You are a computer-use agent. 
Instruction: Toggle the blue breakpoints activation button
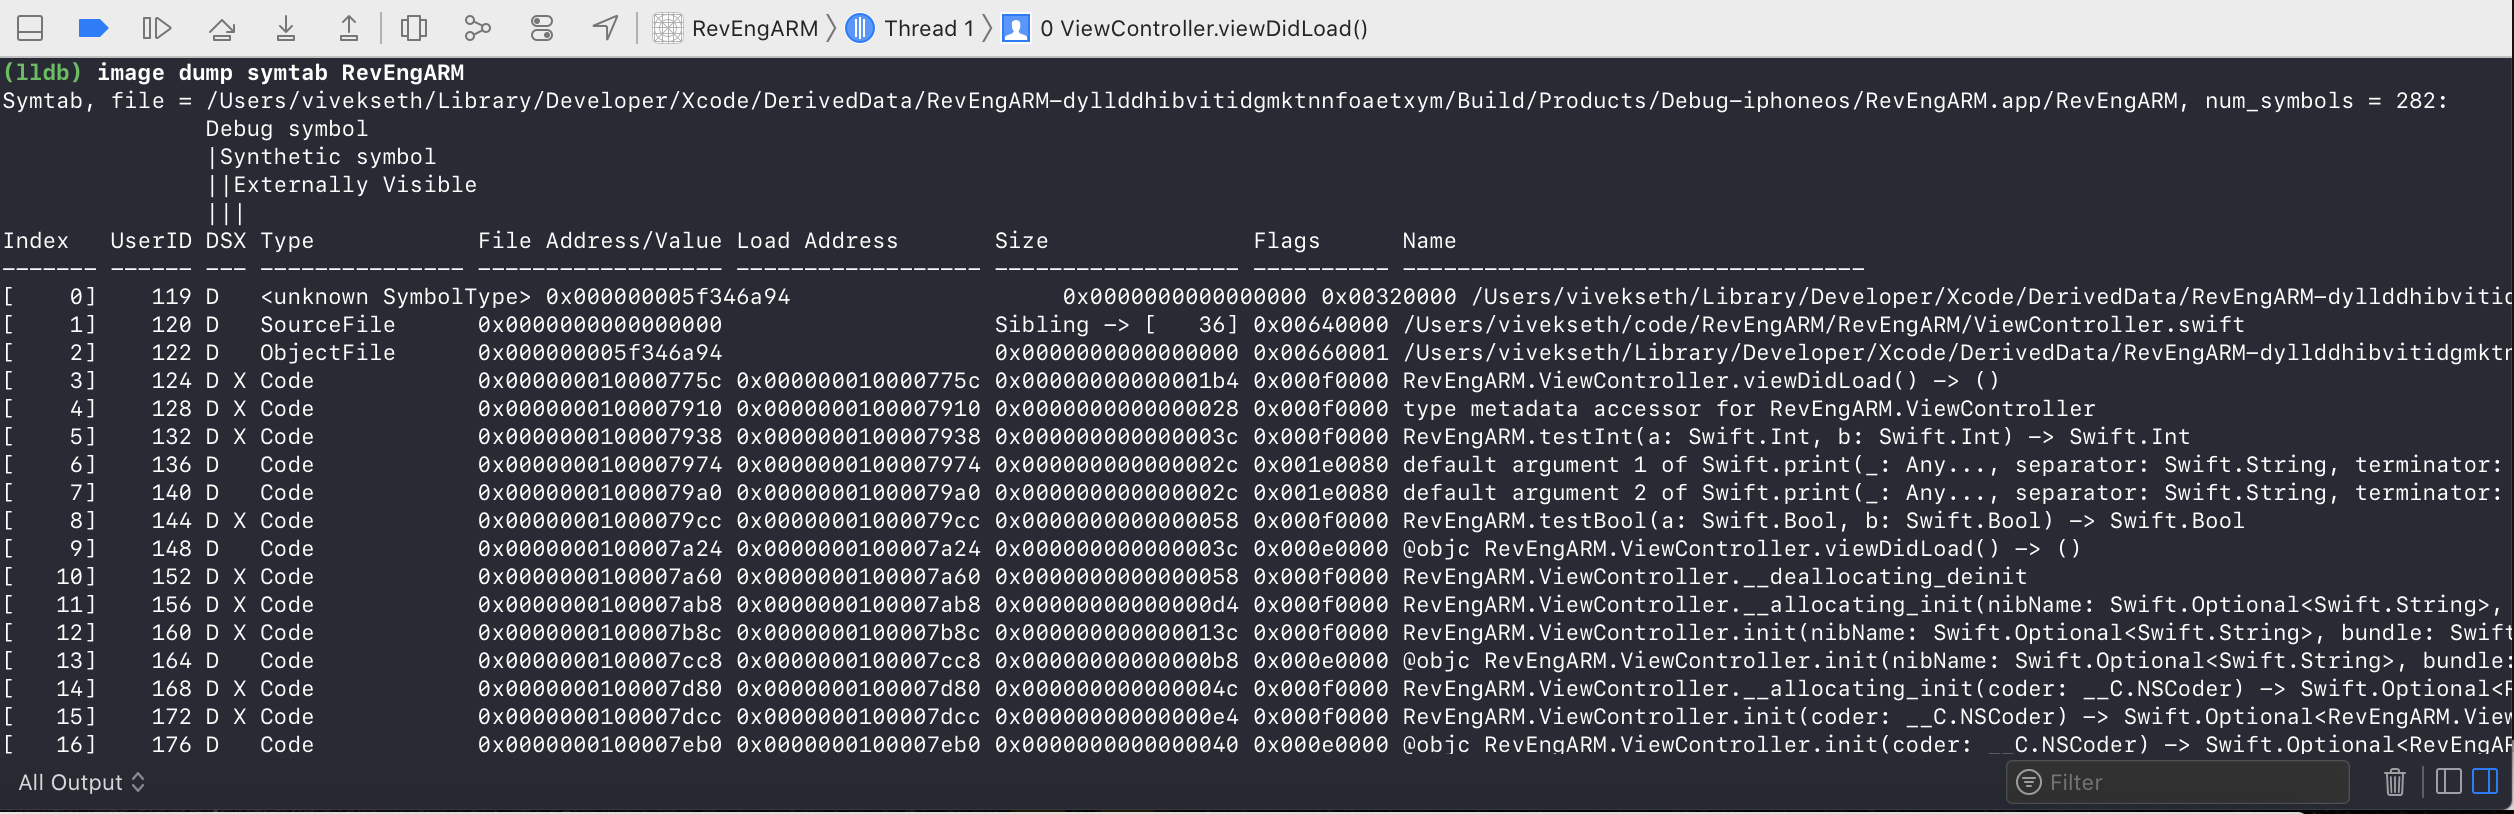tap(93, 28)
